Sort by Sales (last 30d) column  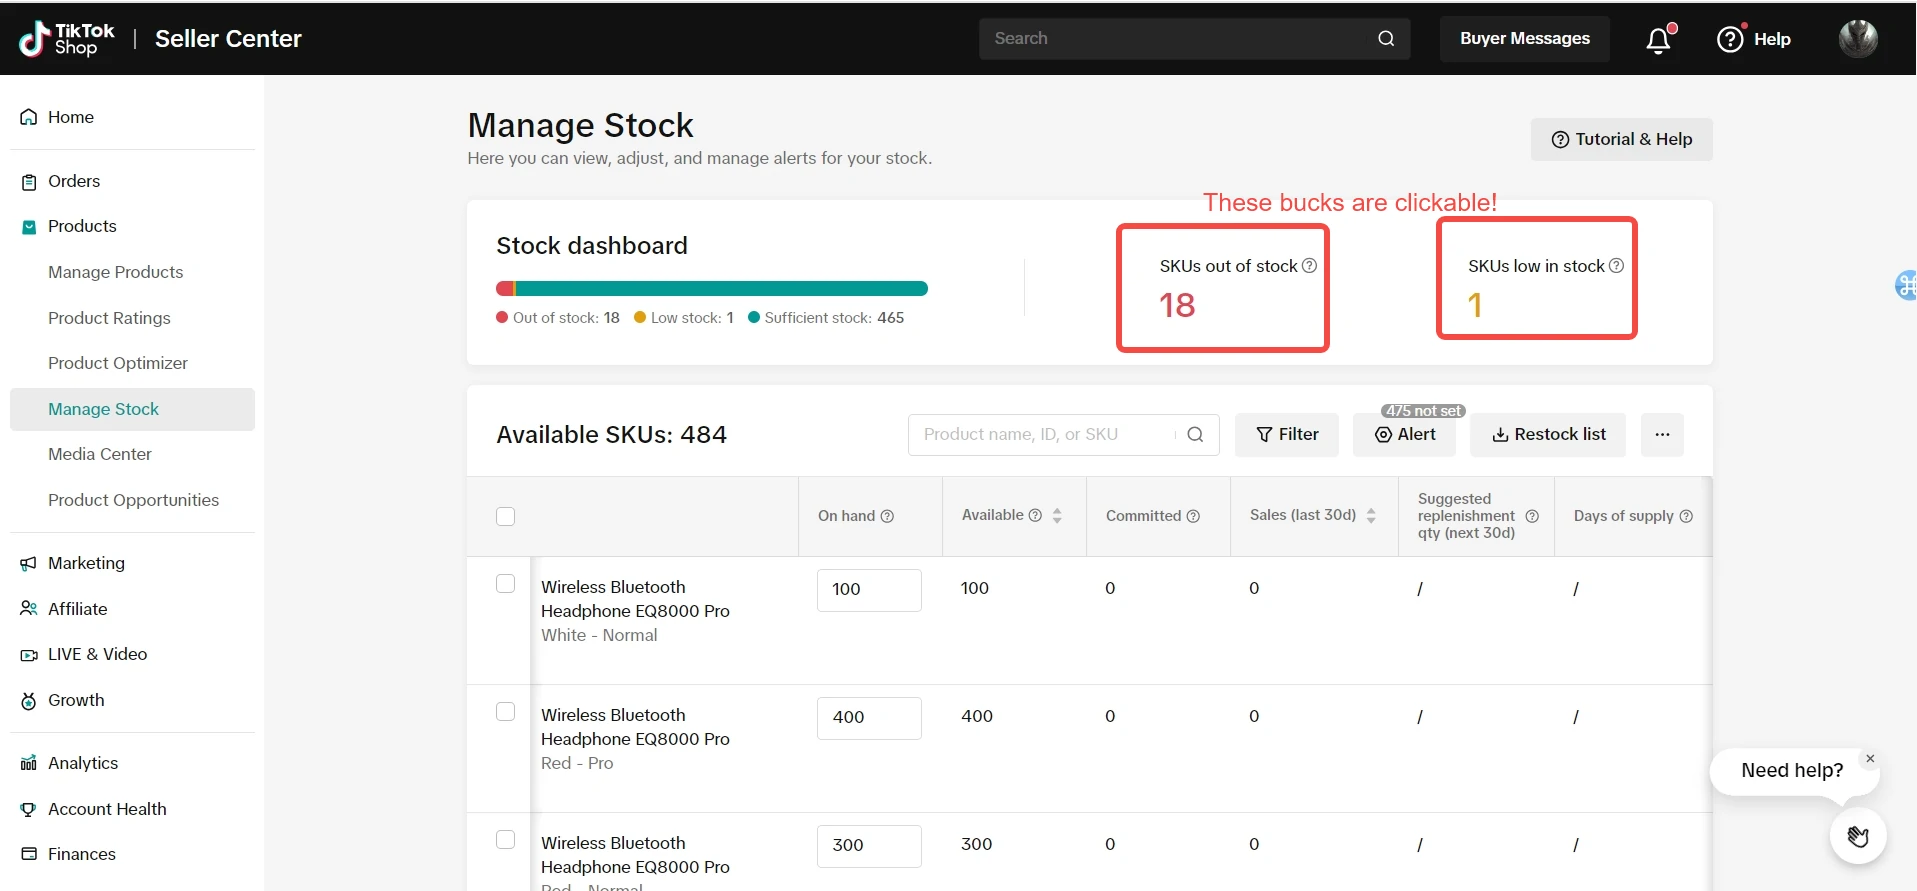(1371, 516)
